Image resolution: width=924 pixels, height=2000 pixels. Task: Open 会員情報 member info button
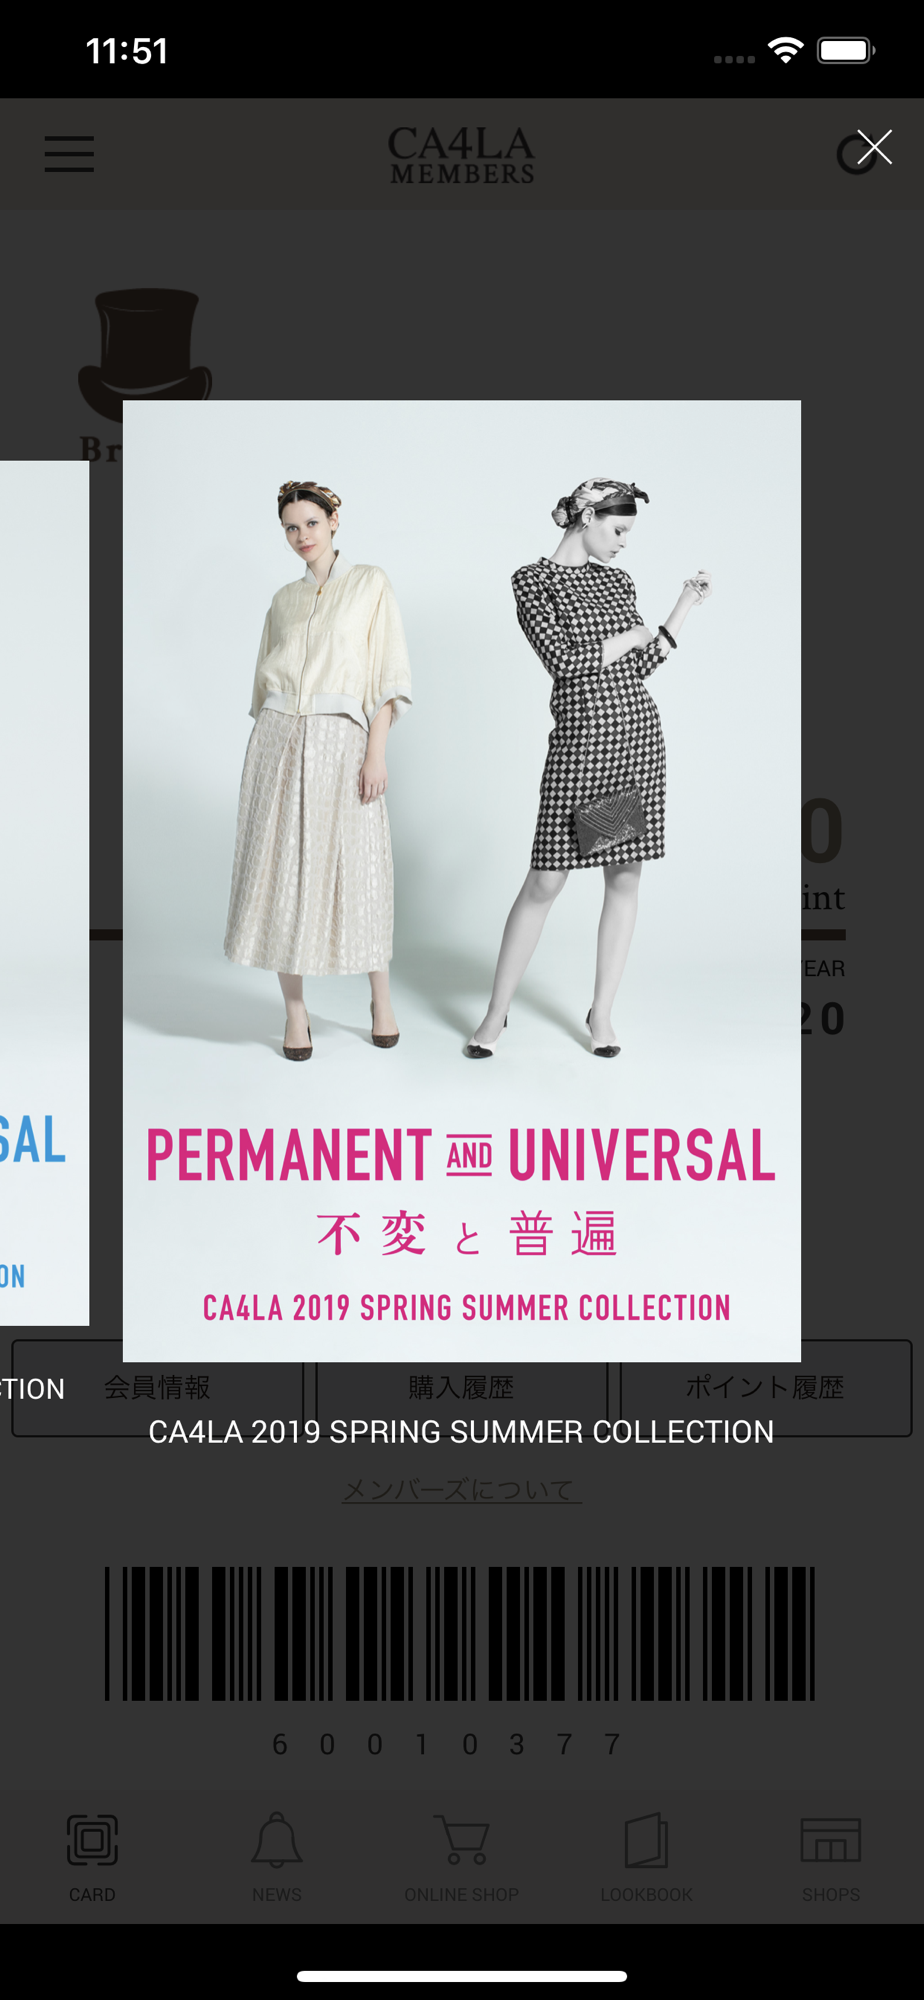[x=157, y=1388]
